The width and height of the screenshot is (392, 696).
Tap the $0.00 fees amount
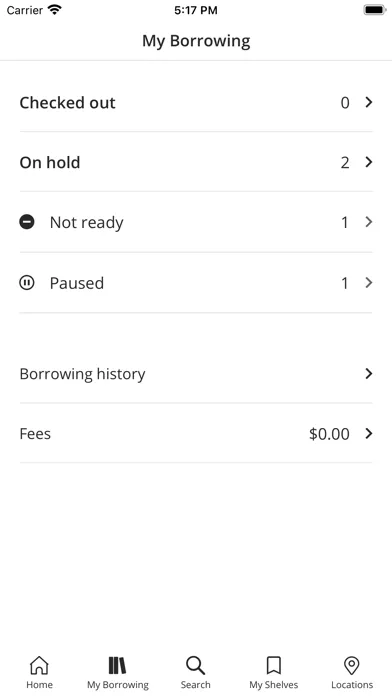pyautogui.click(x=329, y=434)
